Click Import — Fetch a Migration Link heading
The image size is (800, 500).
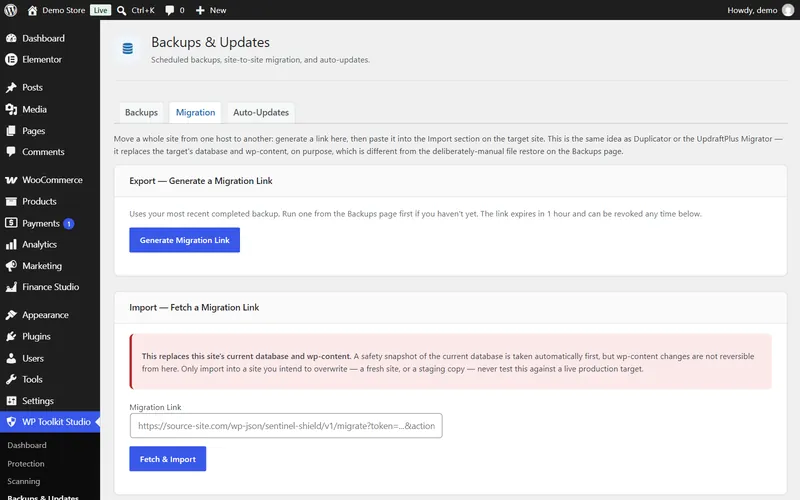(194, 308)
